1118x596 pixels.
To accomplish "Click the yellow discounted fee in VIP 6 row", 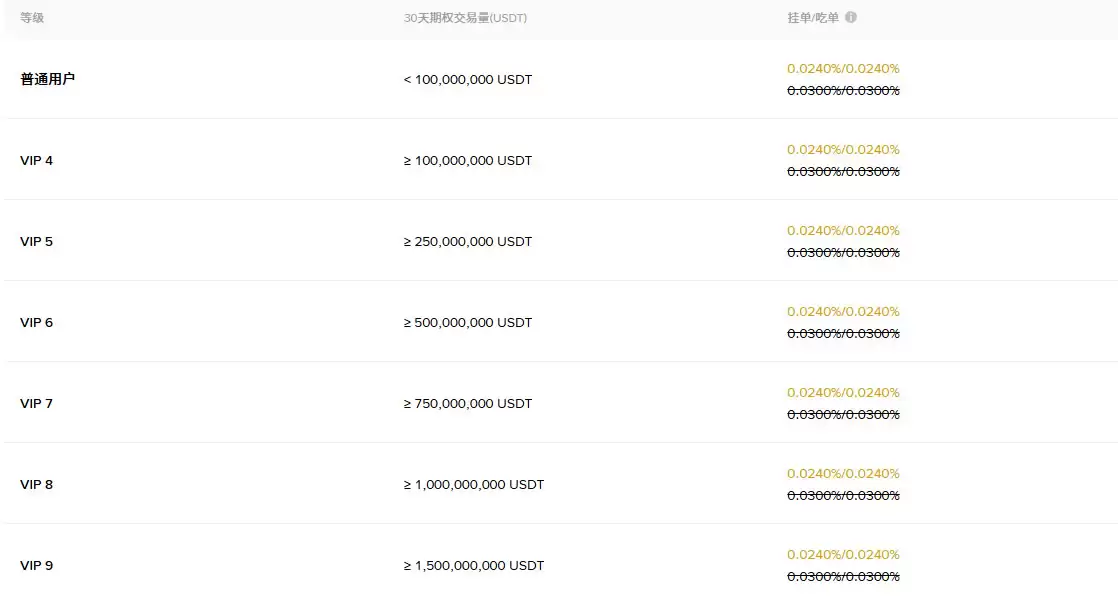I will coord(843,311).
